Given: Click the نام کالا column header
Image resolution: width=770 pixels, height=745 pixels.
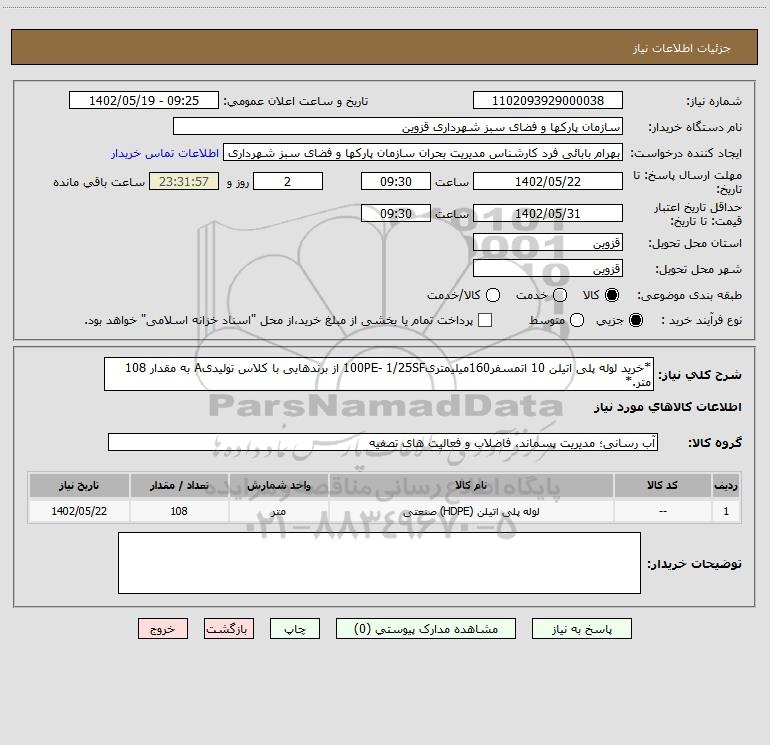Looking at the screenshot, I should click(471, 485).
